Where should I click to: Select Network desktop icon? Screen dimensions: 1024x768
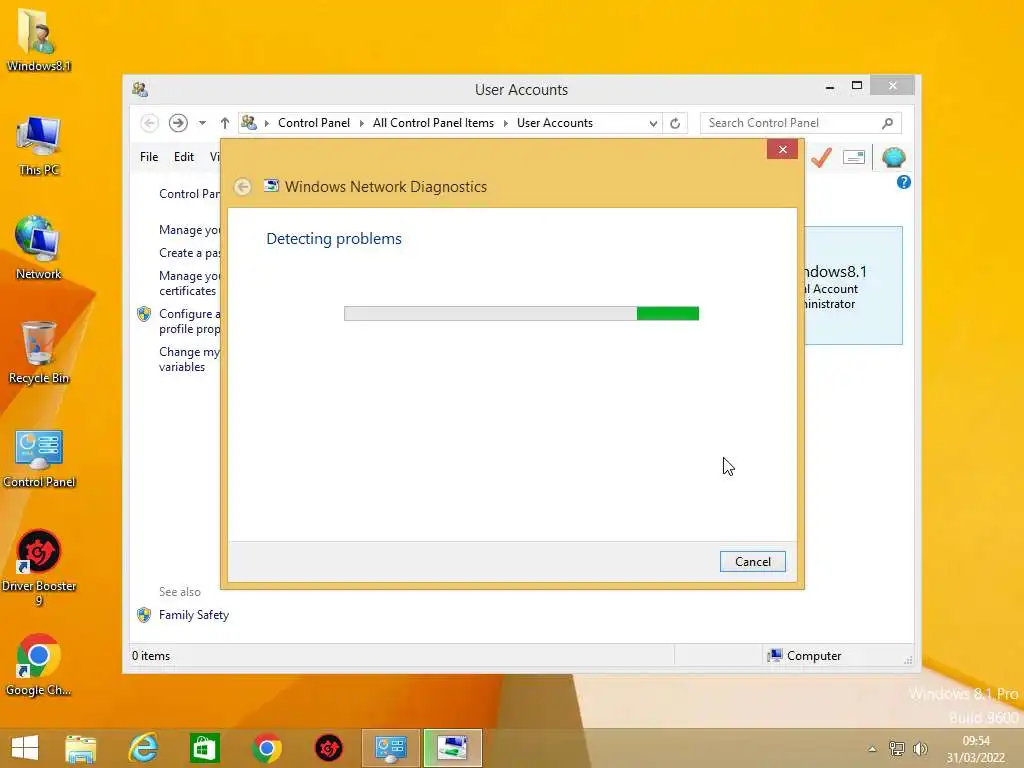[x=39, y=248]
